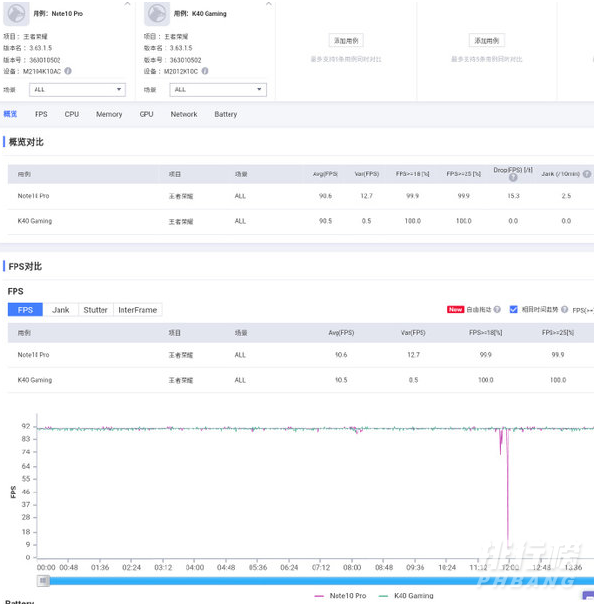Click version number 363010502 under K40 Gaming
Screen dimensions: 597x604
[x=185, y=60]
